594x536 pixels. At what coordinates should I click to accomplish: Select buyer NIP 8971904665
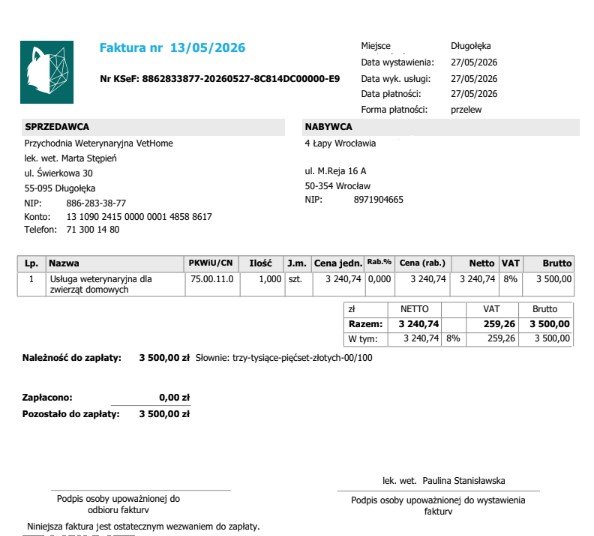coord(378,200)
